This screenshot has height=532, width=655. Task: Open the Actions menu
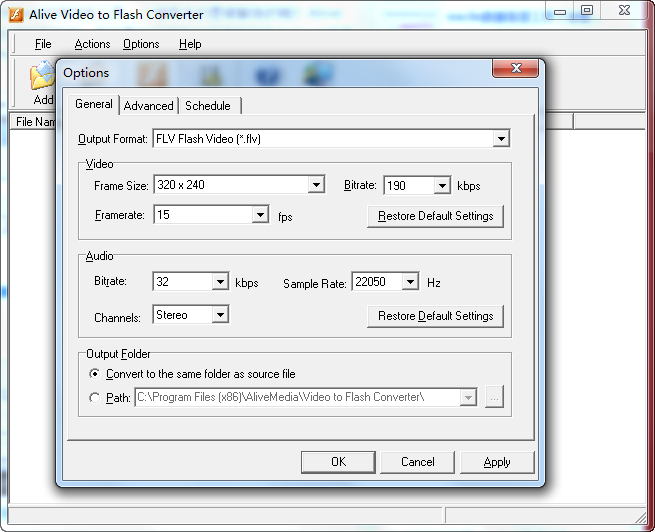[x=92, y=44]
